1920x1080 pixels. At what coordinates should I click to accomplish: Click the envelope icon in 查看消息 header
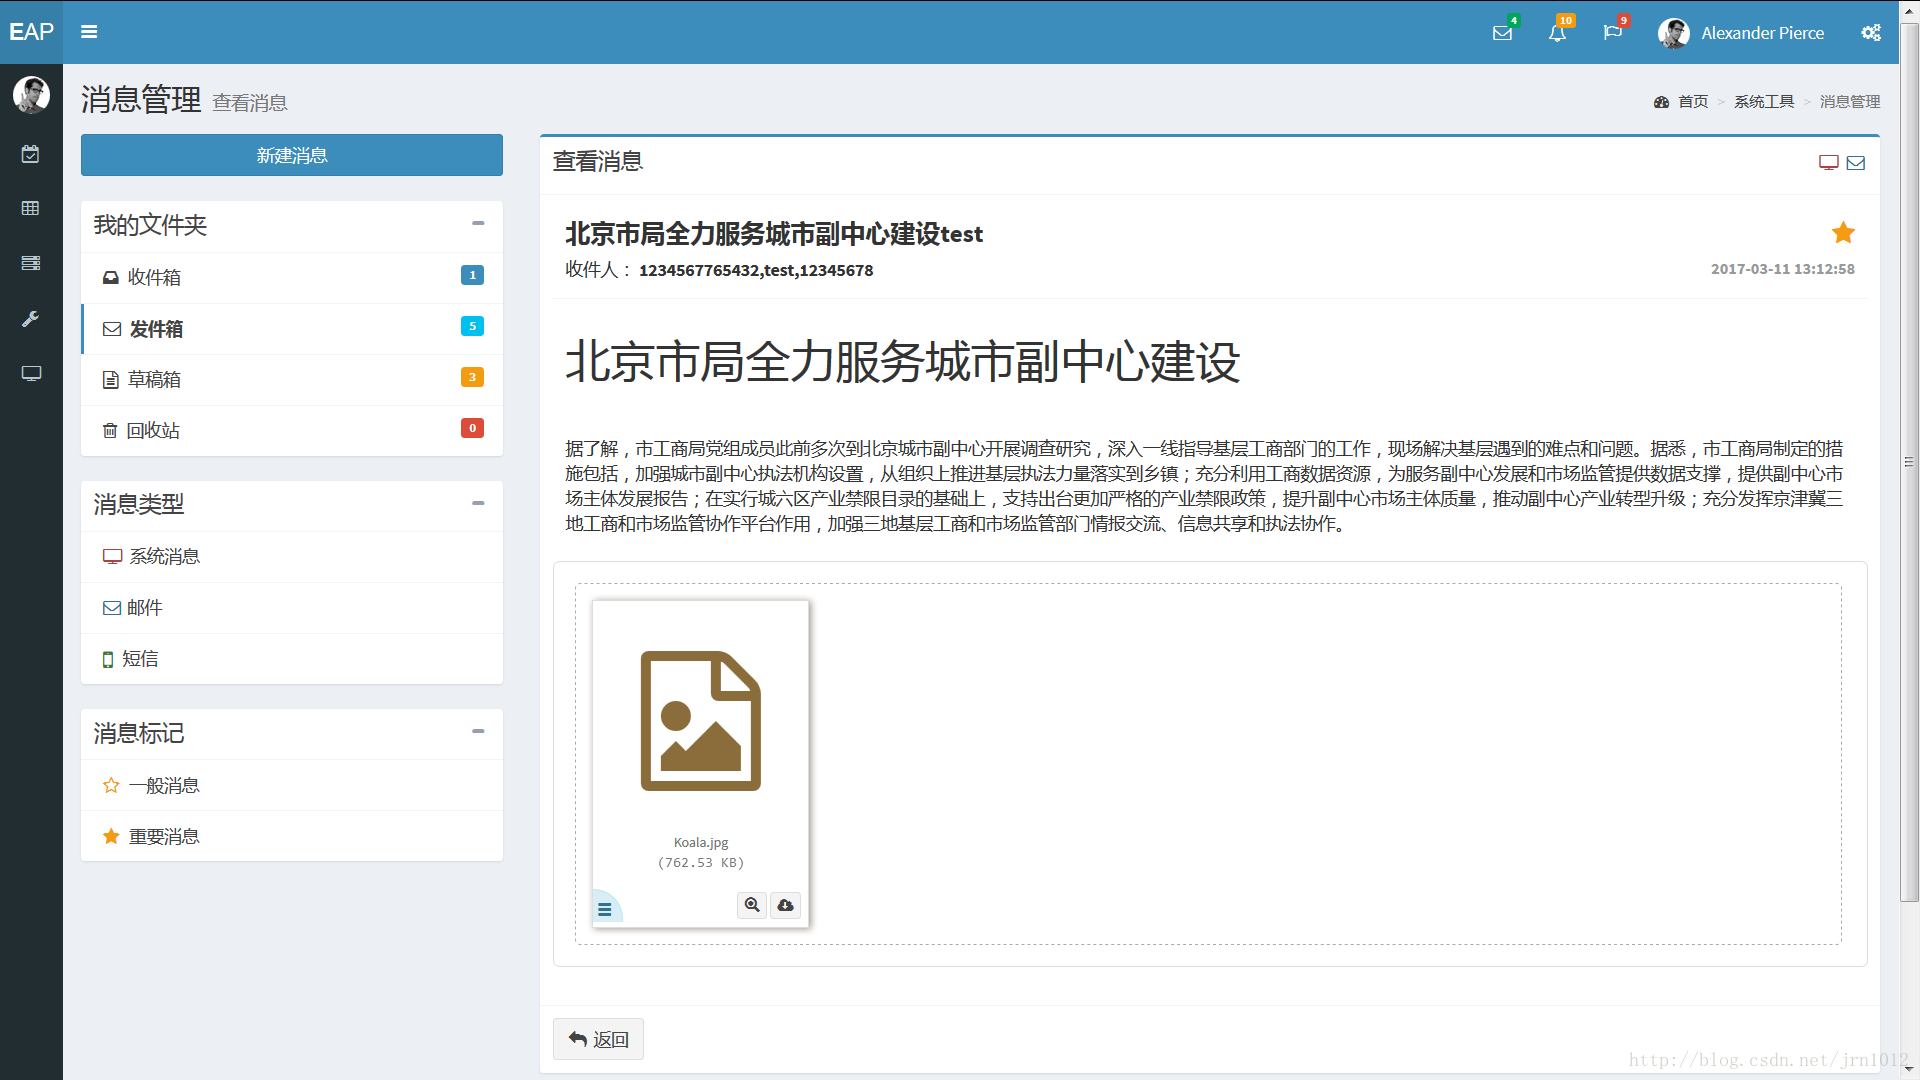point(1856,163)
